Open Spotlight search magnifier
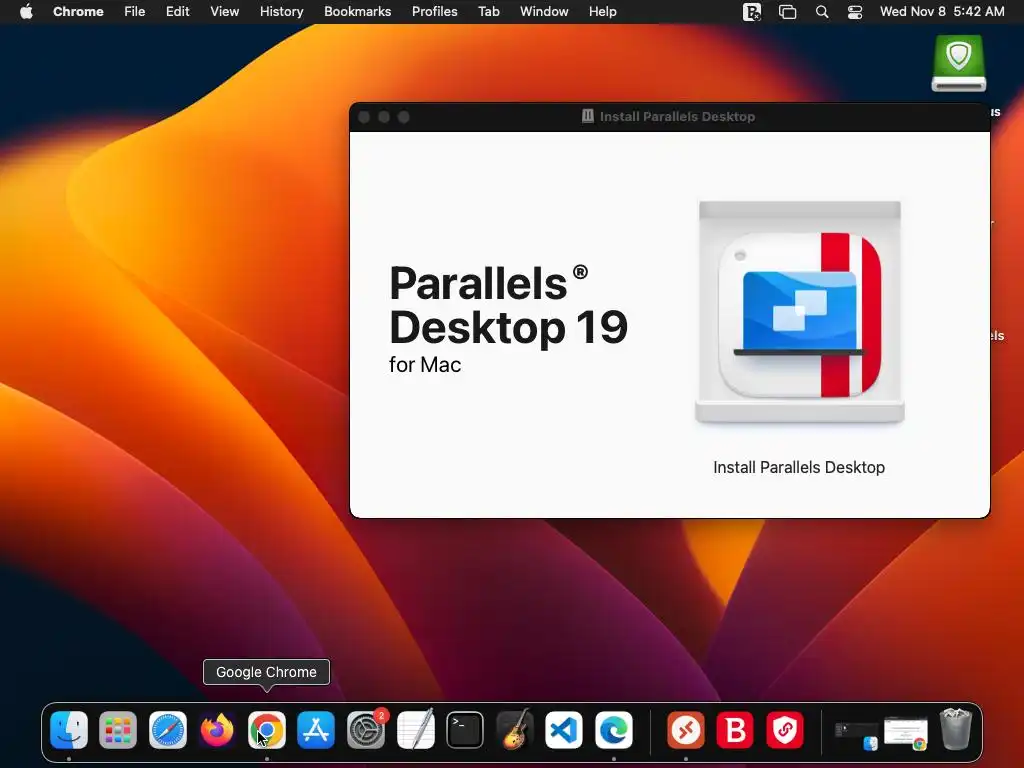1024x768 pixels. (822, 12)
